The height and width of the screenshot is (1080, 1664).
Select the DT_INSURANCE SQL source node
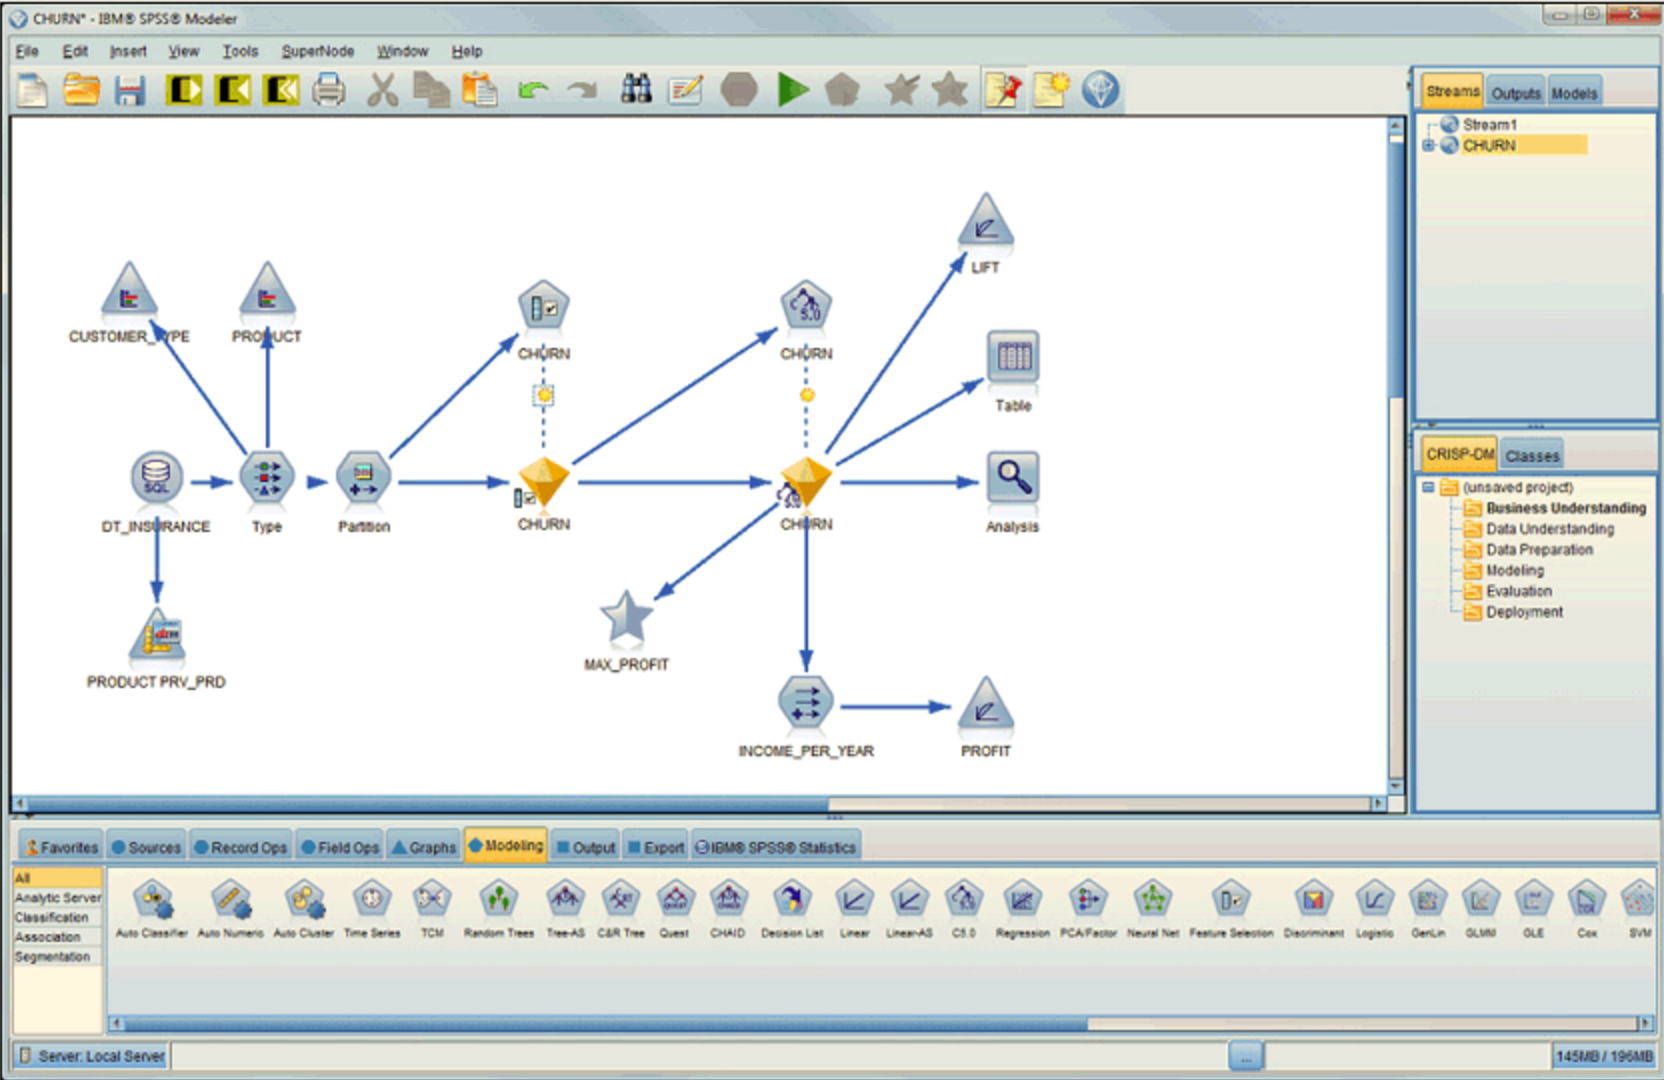click(x=157, y=477)
